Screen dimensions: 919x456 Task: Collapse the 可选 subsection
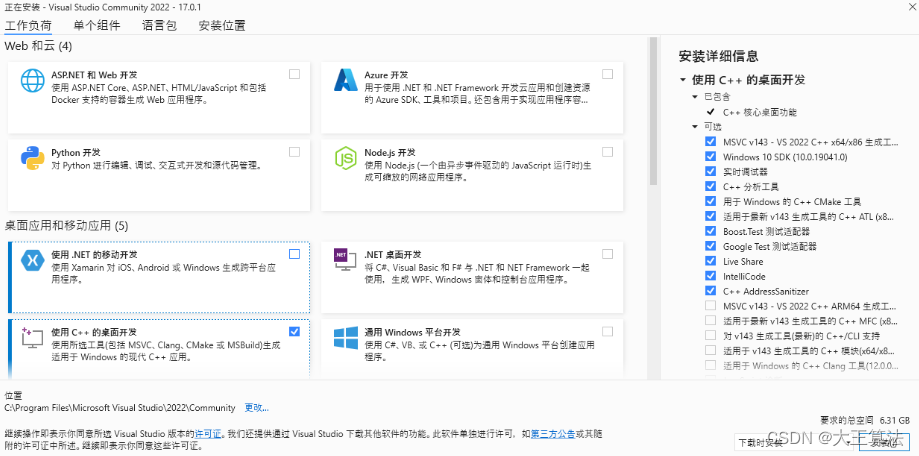tap(695, 127)
